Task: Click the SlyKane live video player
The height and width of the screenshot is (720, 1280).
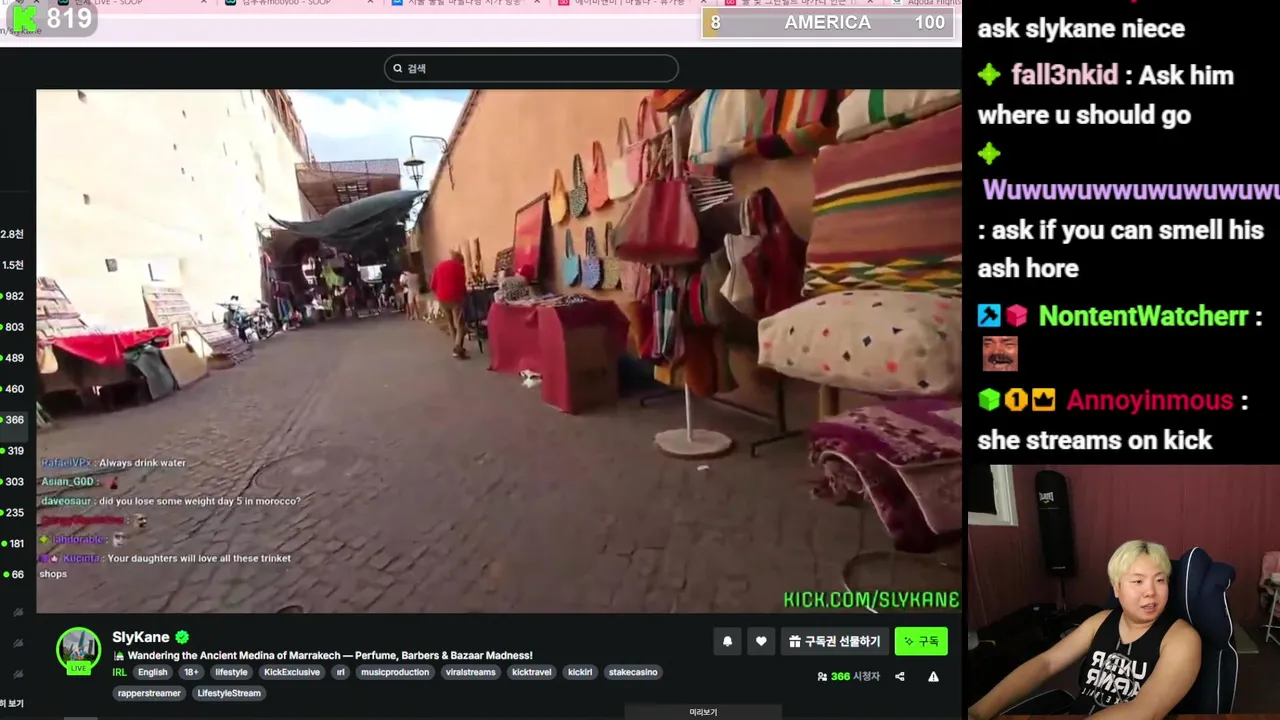Action: pyautogui.click(x=498, y=351)
